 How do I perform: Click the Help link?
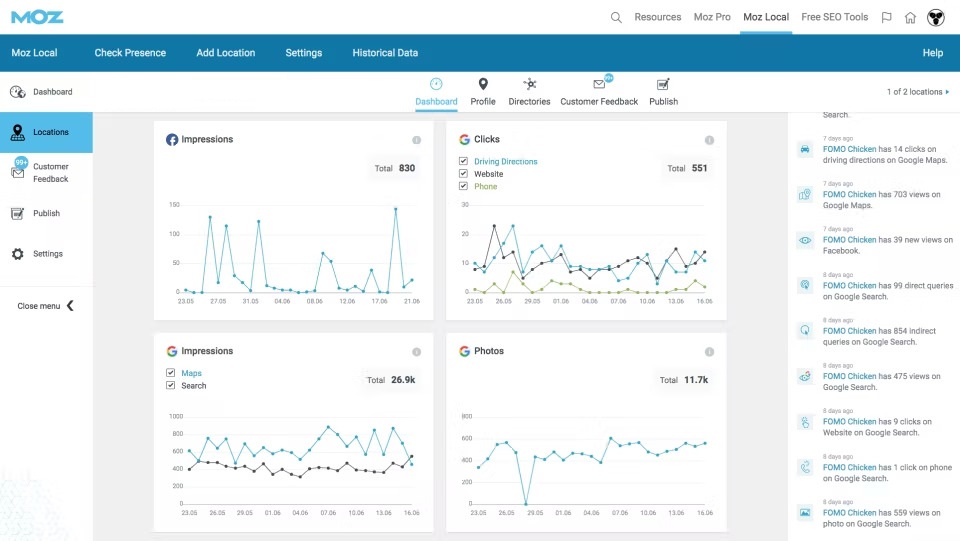pyautogui.click(x=932, y=53)
